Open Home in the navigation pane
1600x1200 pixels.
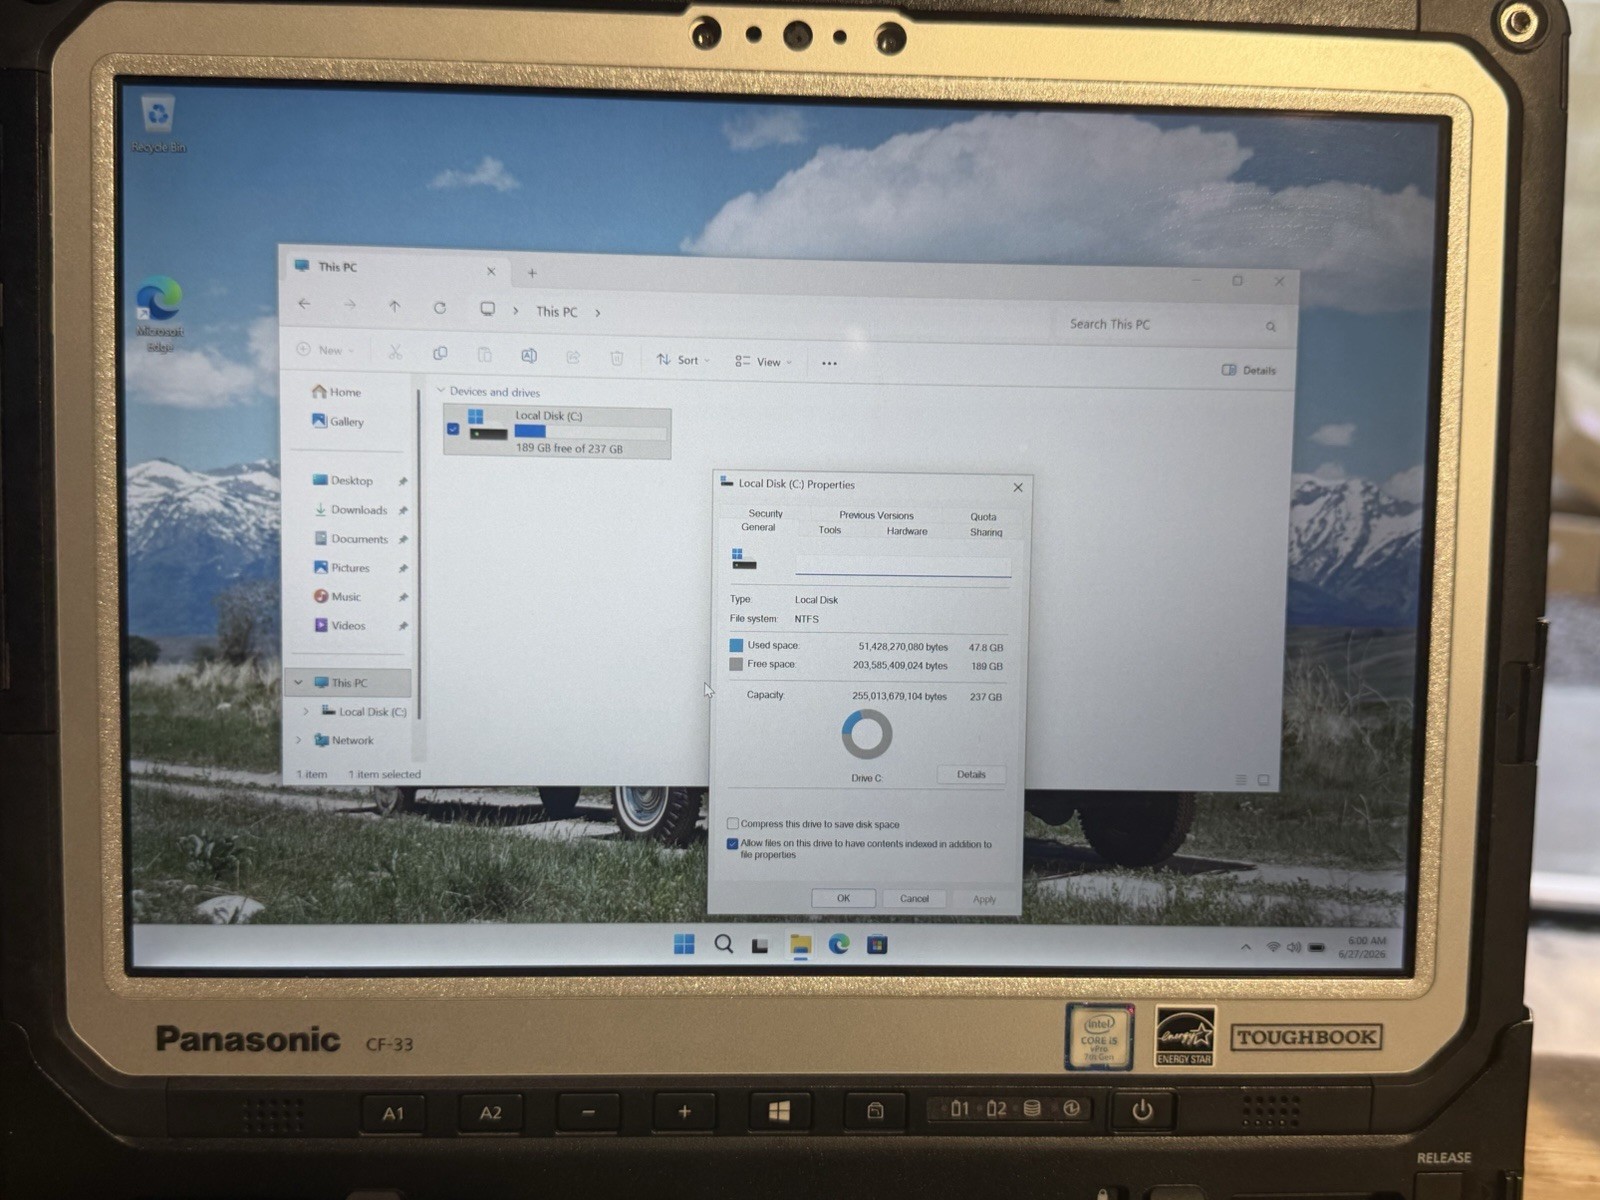click(337, 391)
